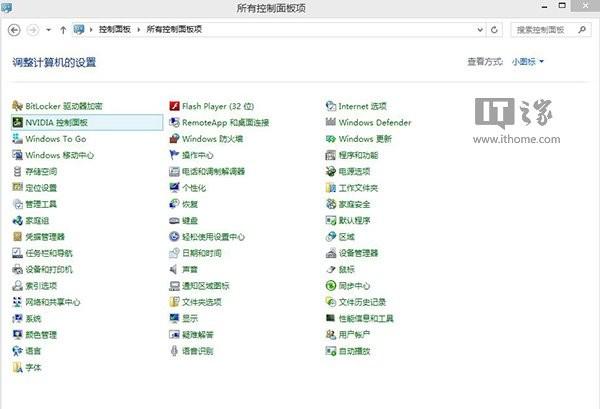
Task: Refresh the control panel view
Action: [494, 29]
